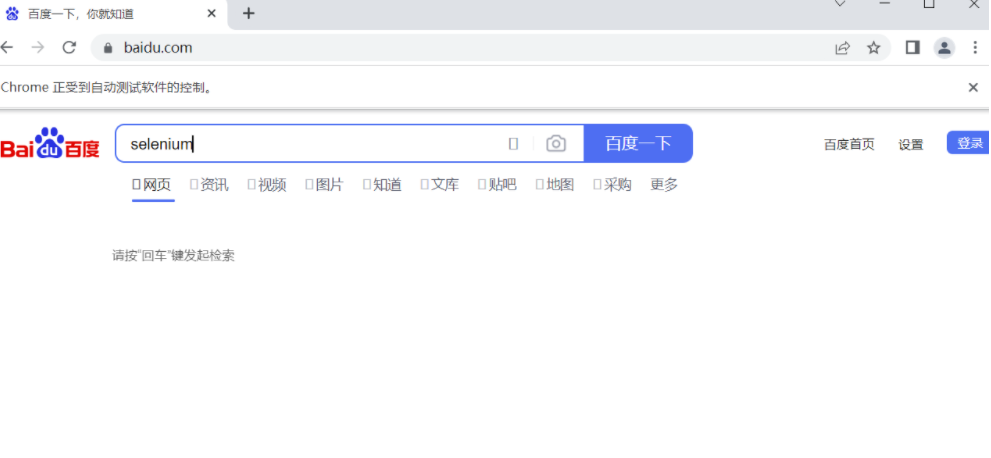Select the 文库 tab
The width and height of the screenshot is (991, 458).
point(440,184)
